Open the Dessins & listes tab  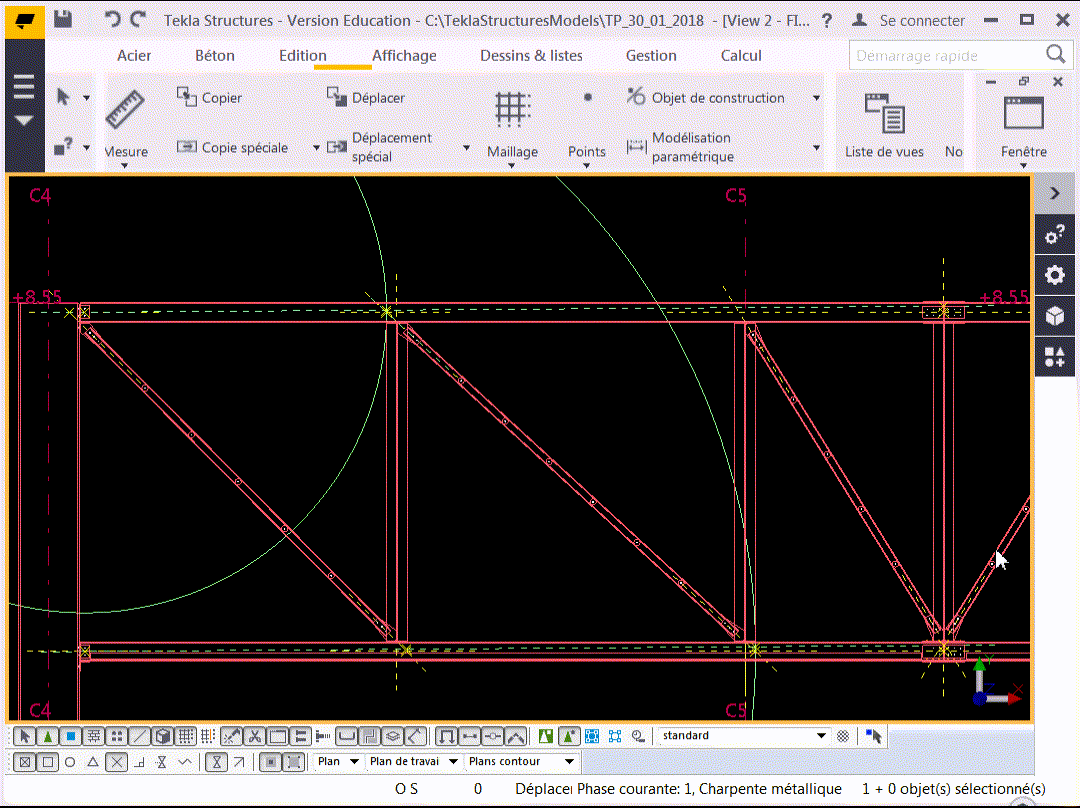(x=531, y=56)
